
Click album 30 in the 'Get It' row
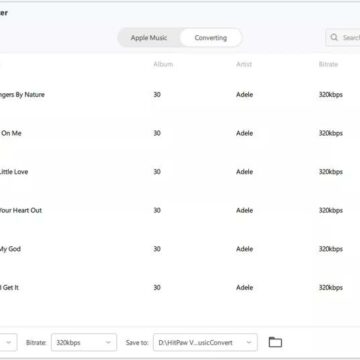[x=157, y=287]
